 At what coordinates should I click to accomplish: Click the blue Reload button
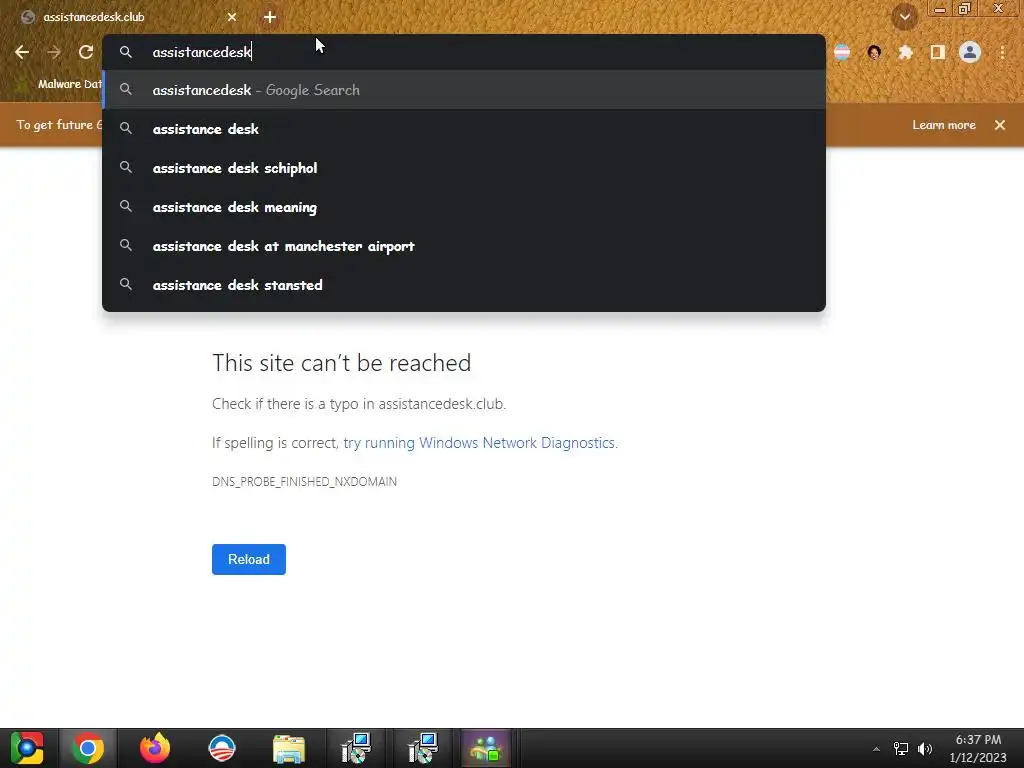click(249, 560)
